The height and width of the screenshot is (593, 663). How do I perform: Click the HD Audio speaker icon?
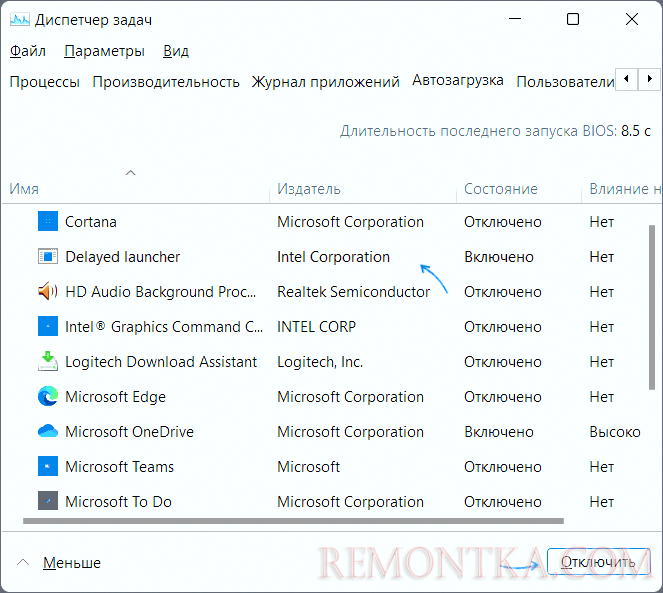coord(48,291)
